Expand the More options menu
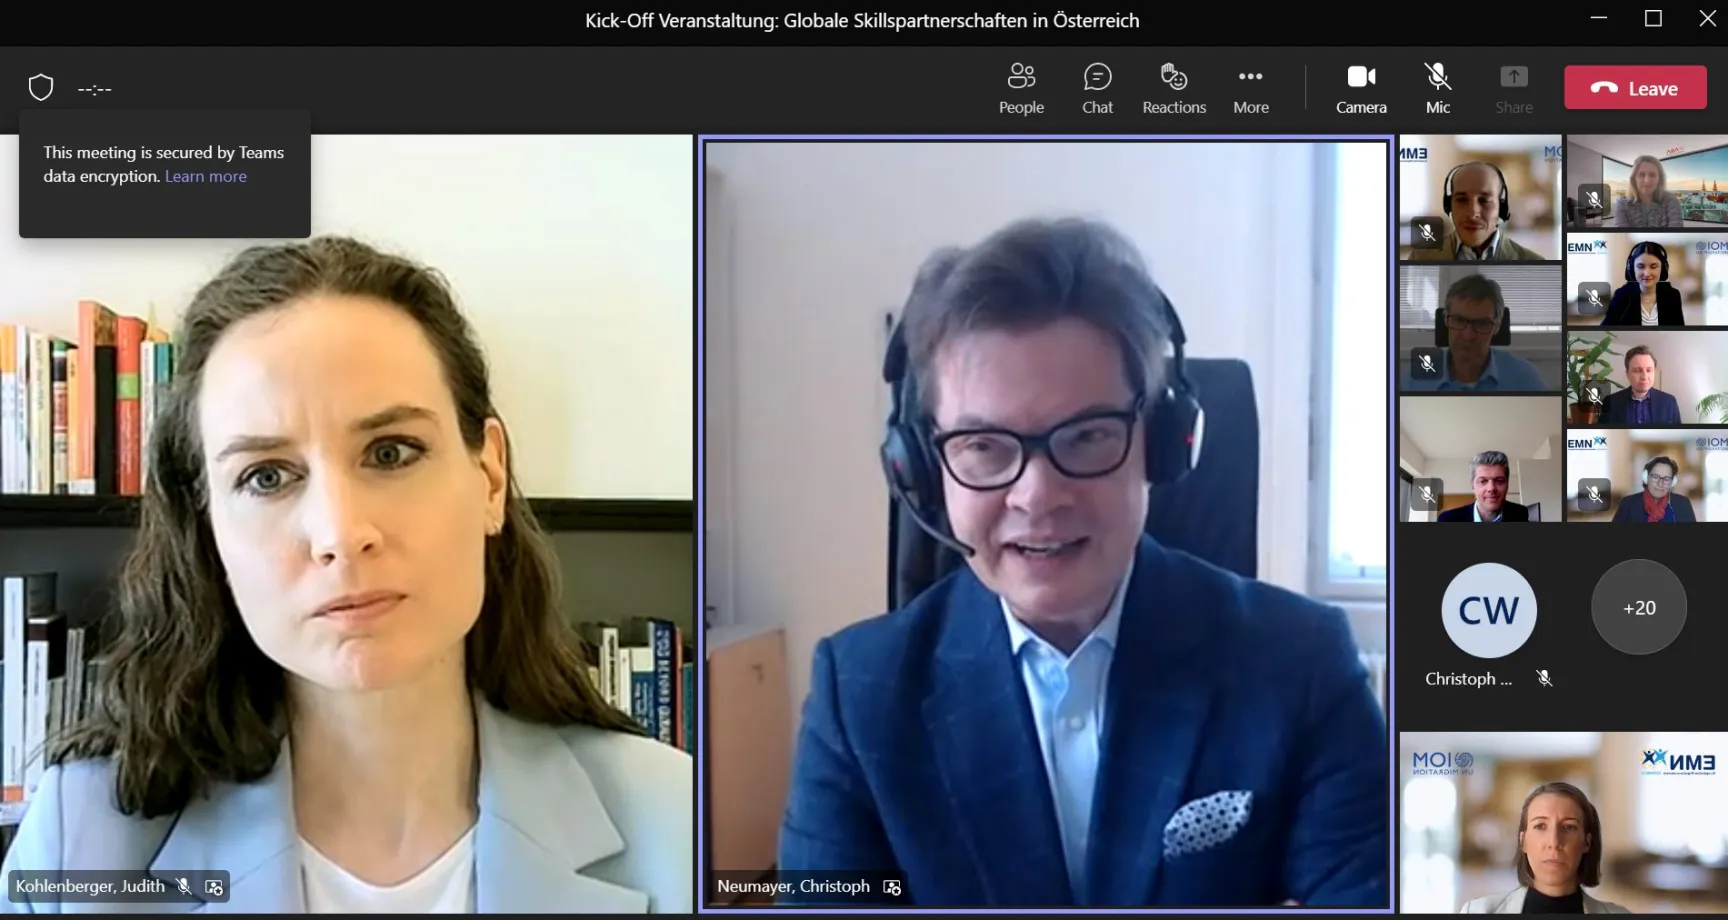This screenshot has width=1728, height=920. coord(1250,88)
